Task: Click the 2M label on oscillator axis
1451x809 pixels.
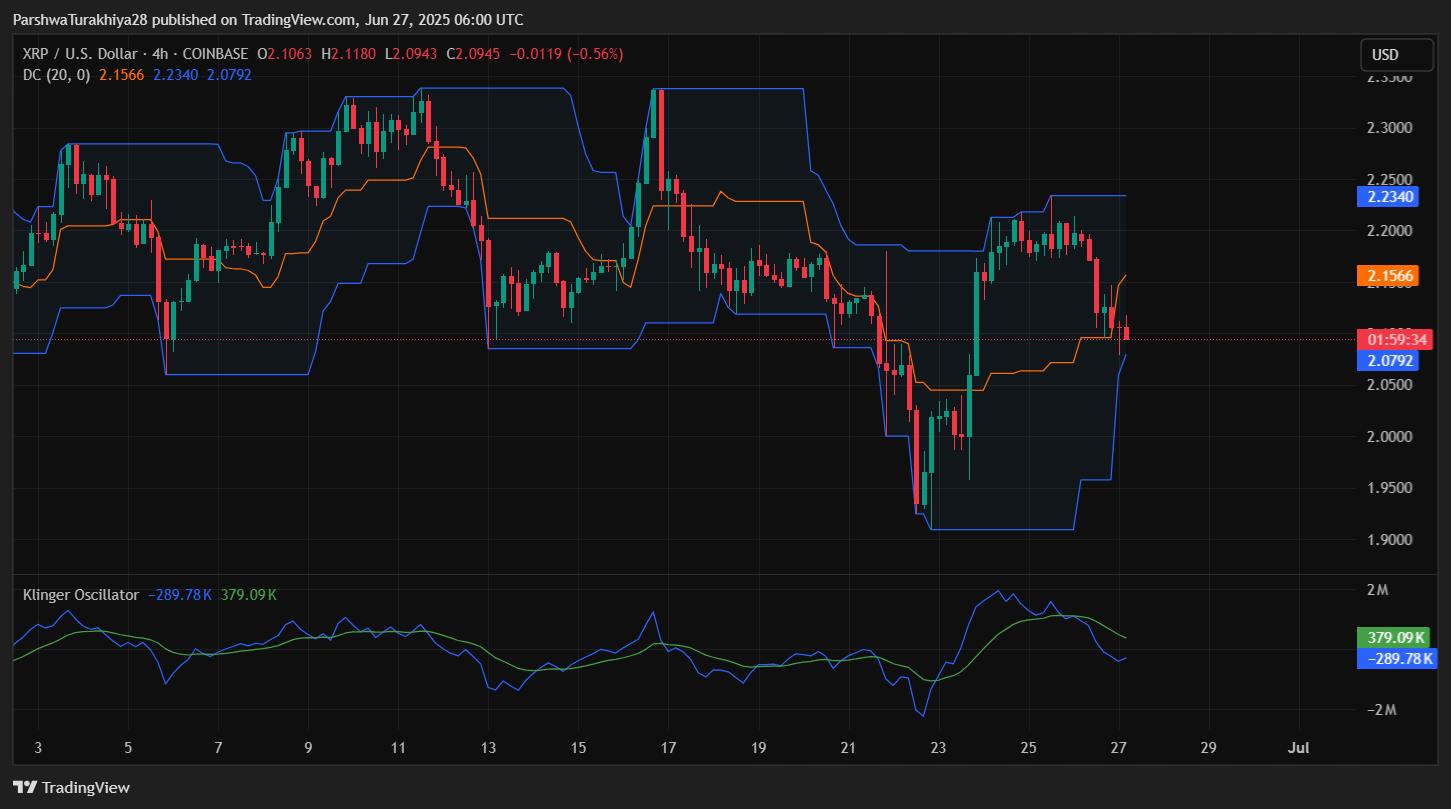Action: pyautogui.click(x=1376, y=590)
